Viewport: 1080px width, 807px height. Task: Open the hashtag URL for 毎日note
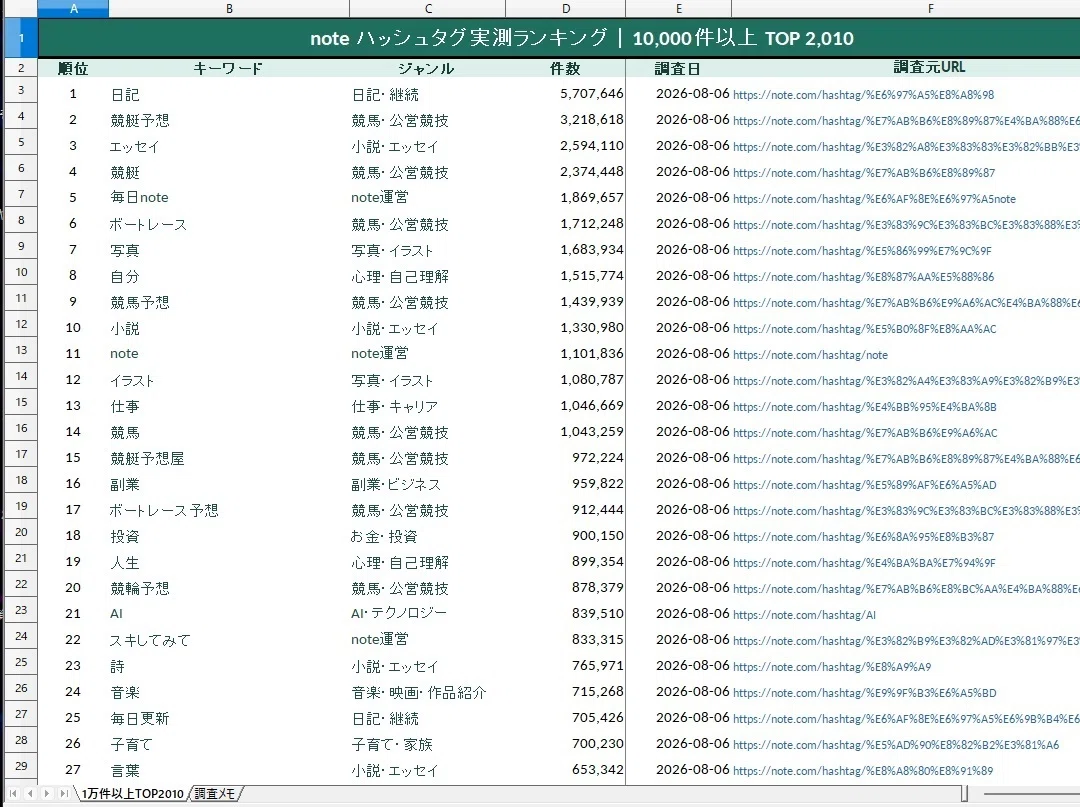874,199
